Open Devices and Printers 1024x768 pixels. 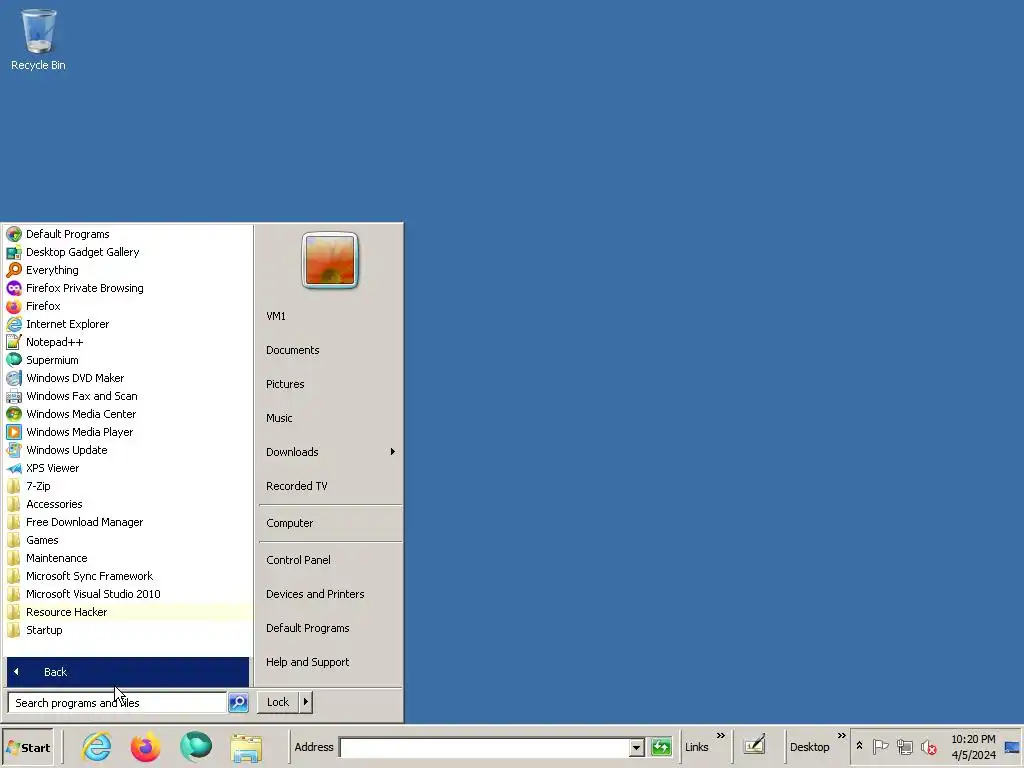tap(330, 594)
